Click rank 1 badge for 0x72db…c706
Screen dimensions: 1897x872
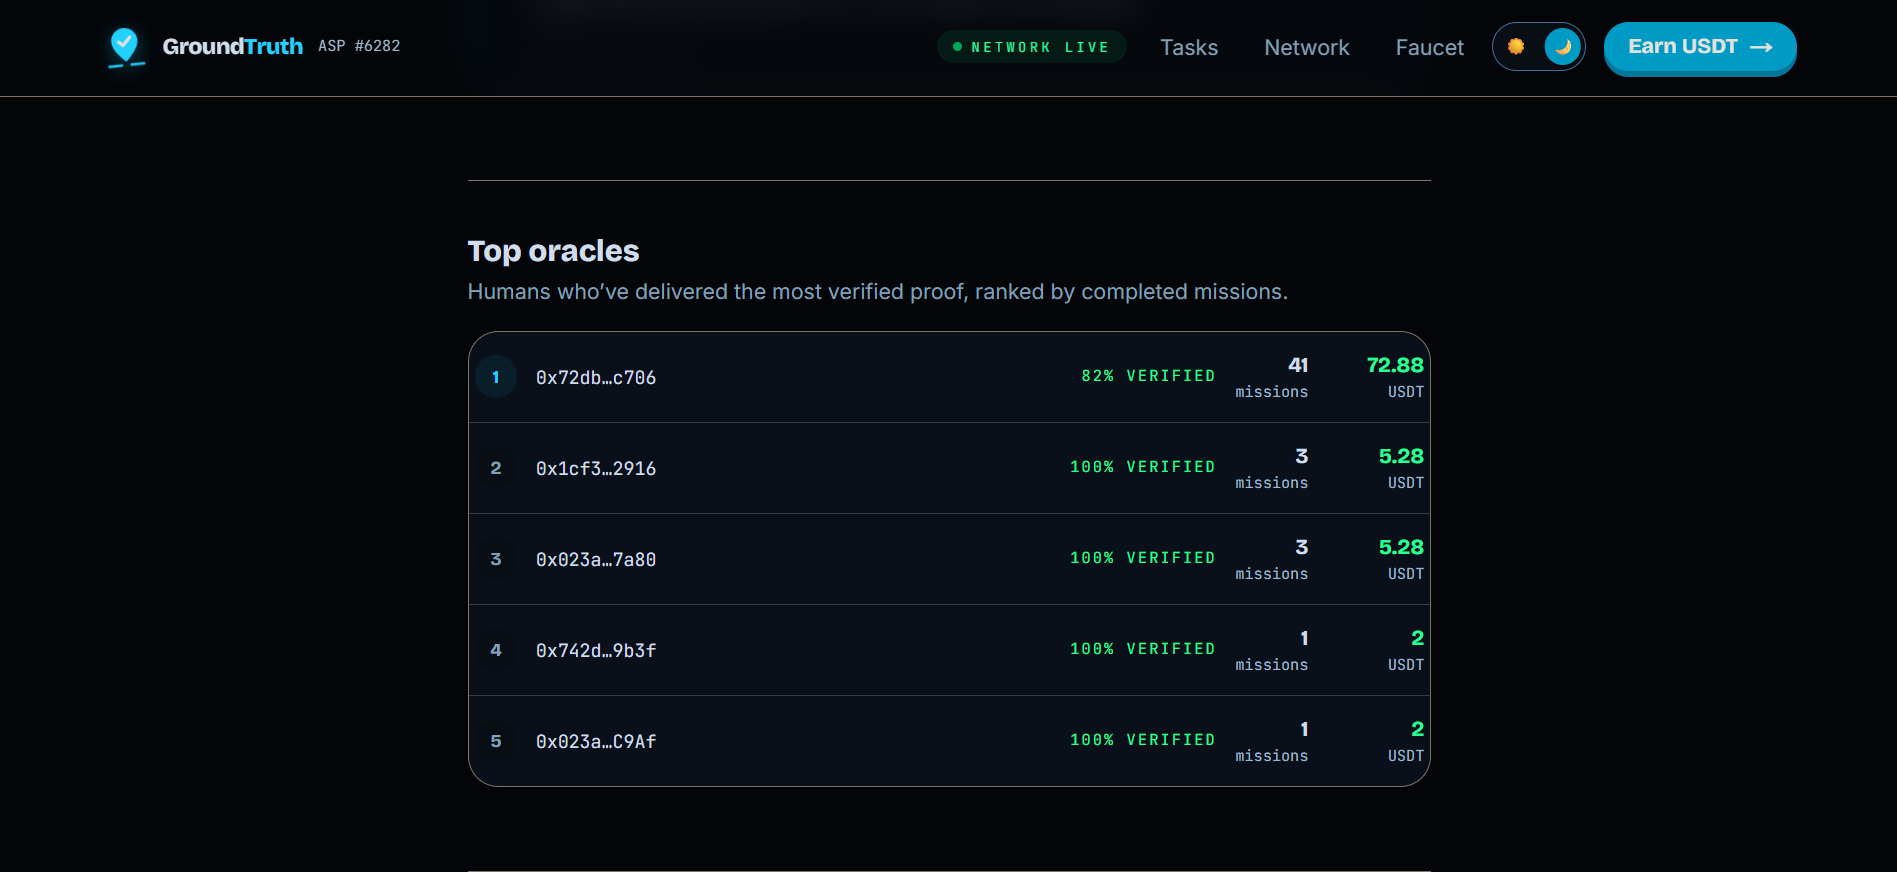[x=496, y=377]
